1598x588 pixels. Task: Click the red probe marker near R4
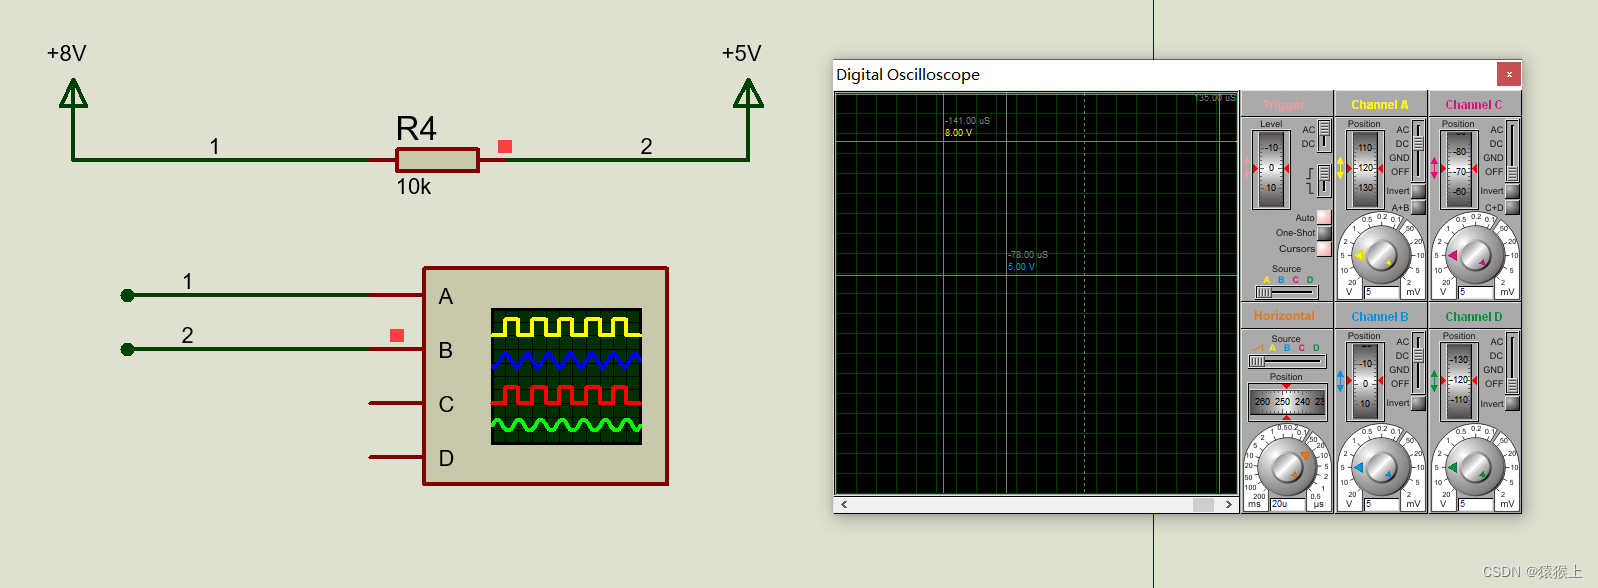tap(505, 147)
